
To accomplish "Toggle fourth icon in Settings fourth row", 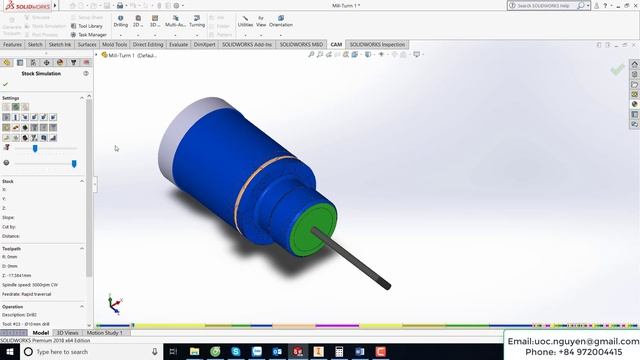I will [34, 138].
